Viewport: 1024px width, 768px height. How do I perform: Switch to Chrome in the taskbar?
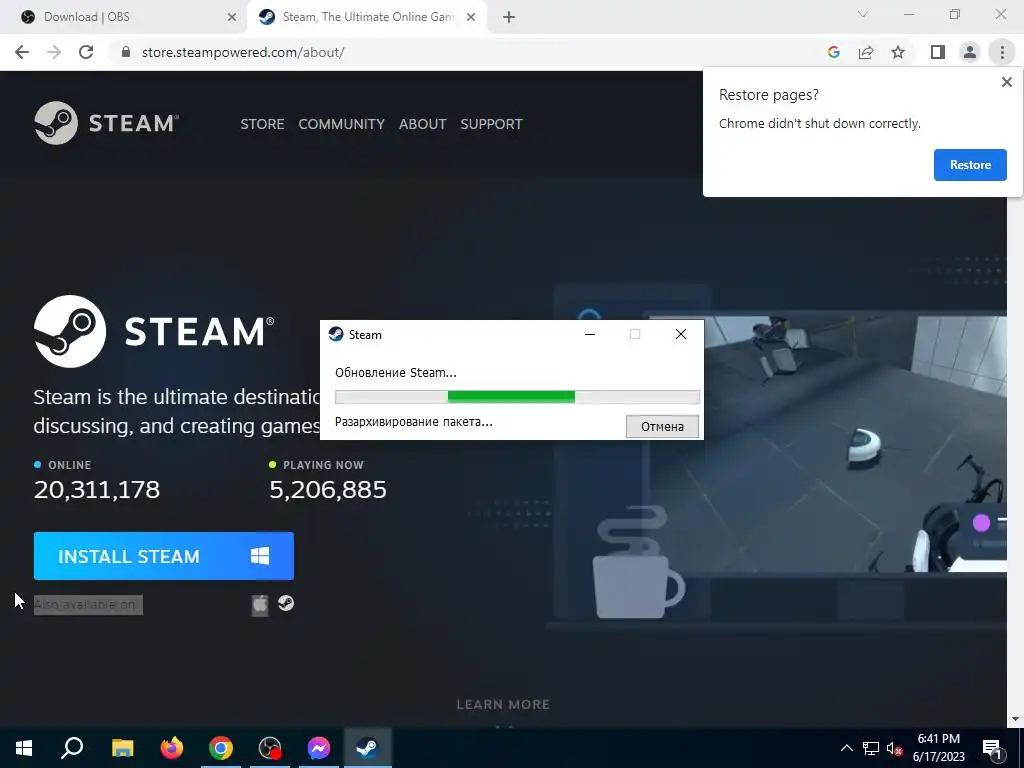[221, 748]
